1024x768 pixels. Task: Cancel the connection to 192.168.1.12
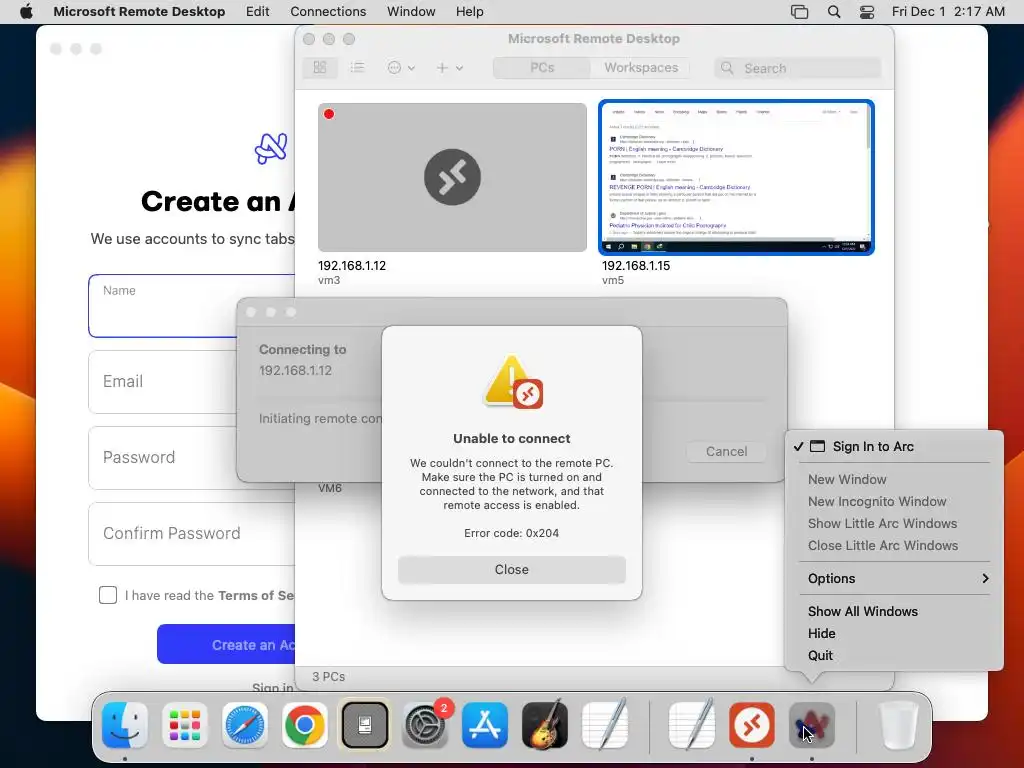pyautogui.click(x=726, y=451)
